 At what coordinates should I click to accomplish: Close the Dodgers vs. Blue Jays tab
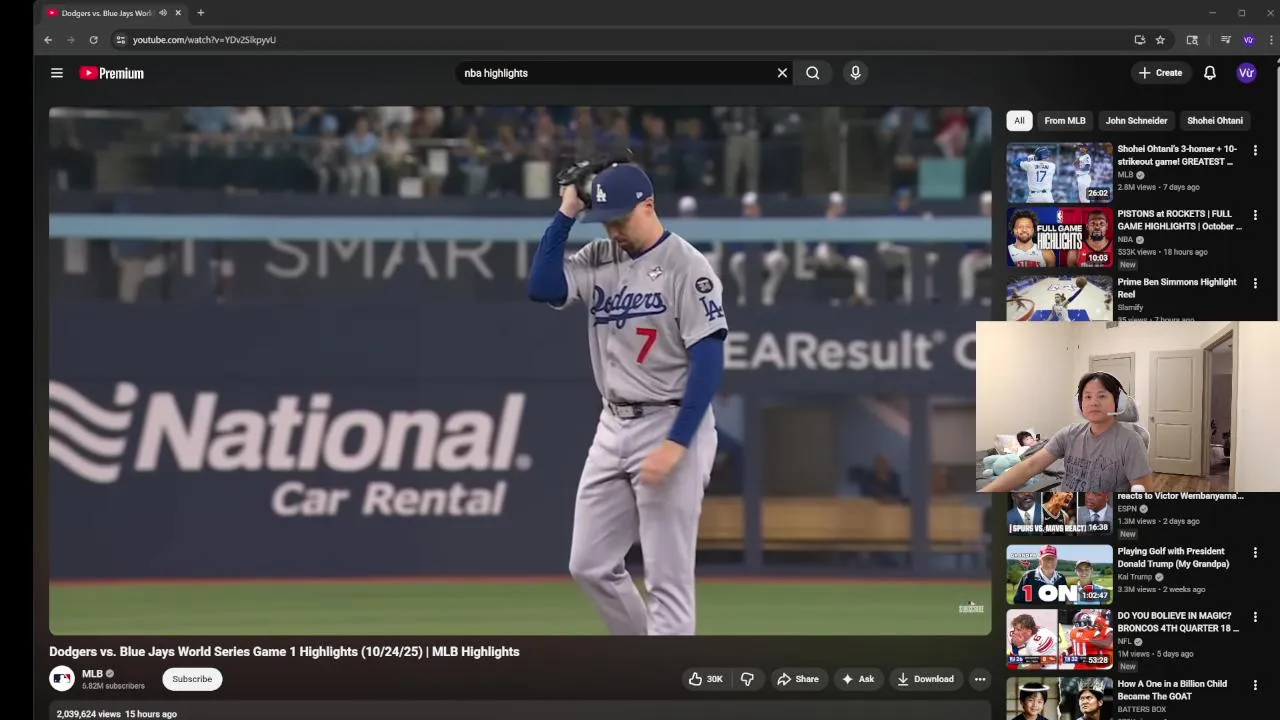coord(178,13)
